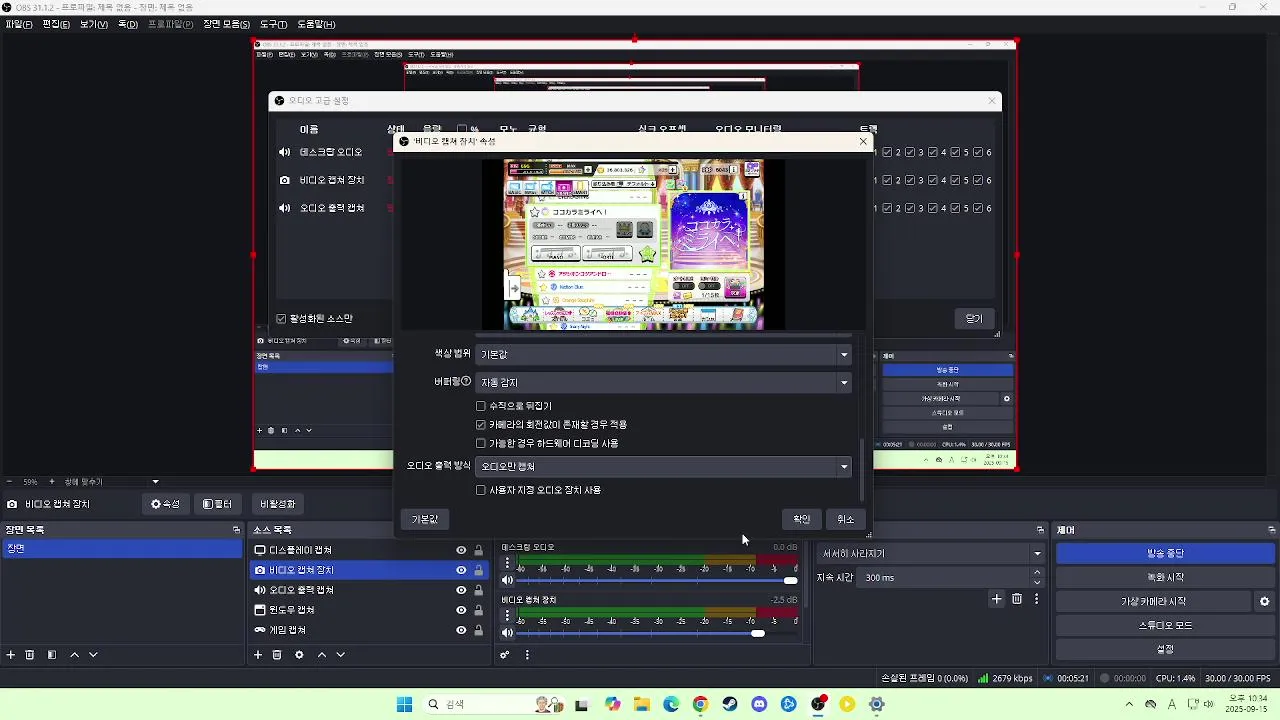1280x720 pixels.
Task: Open the 오디오 출력 방식 dropdown
Action: pos(664,466)
